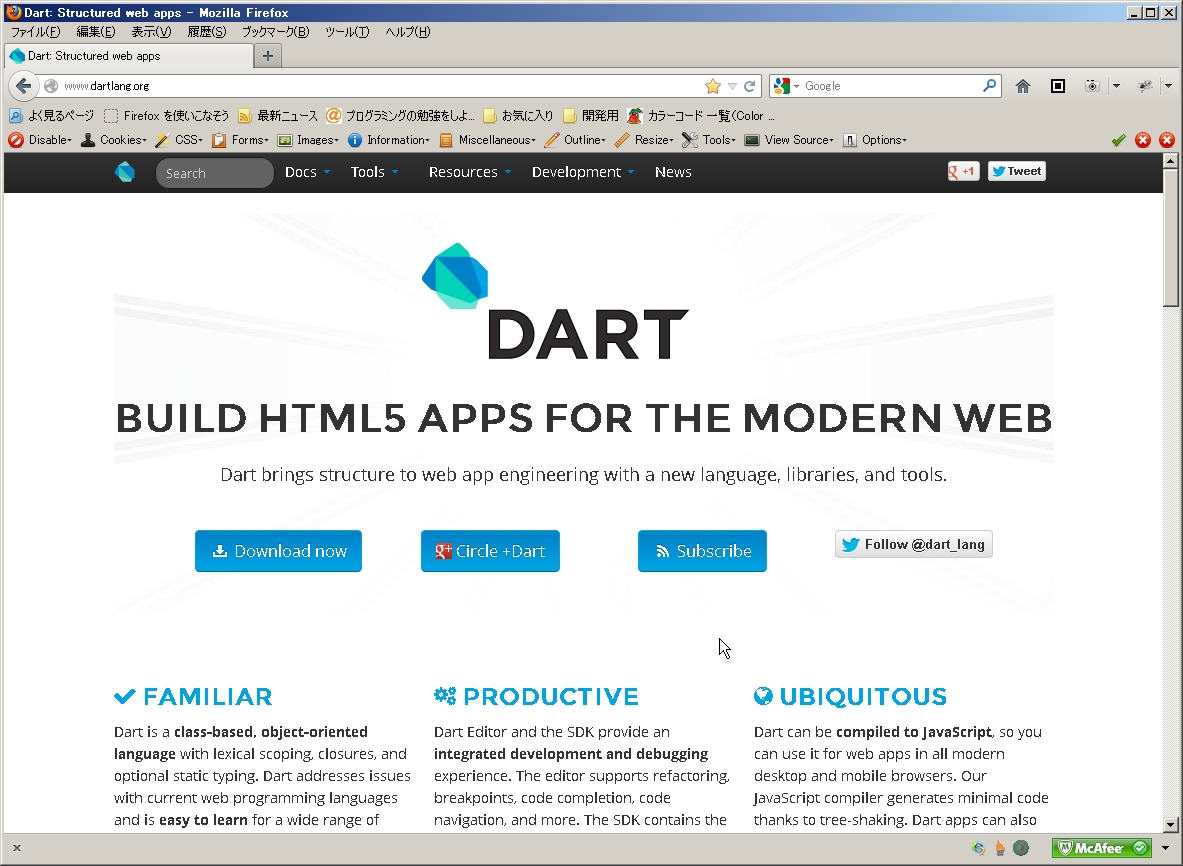
Task: Expand the Tools menu in Dart navbar
Action: (x=374, y=172)
